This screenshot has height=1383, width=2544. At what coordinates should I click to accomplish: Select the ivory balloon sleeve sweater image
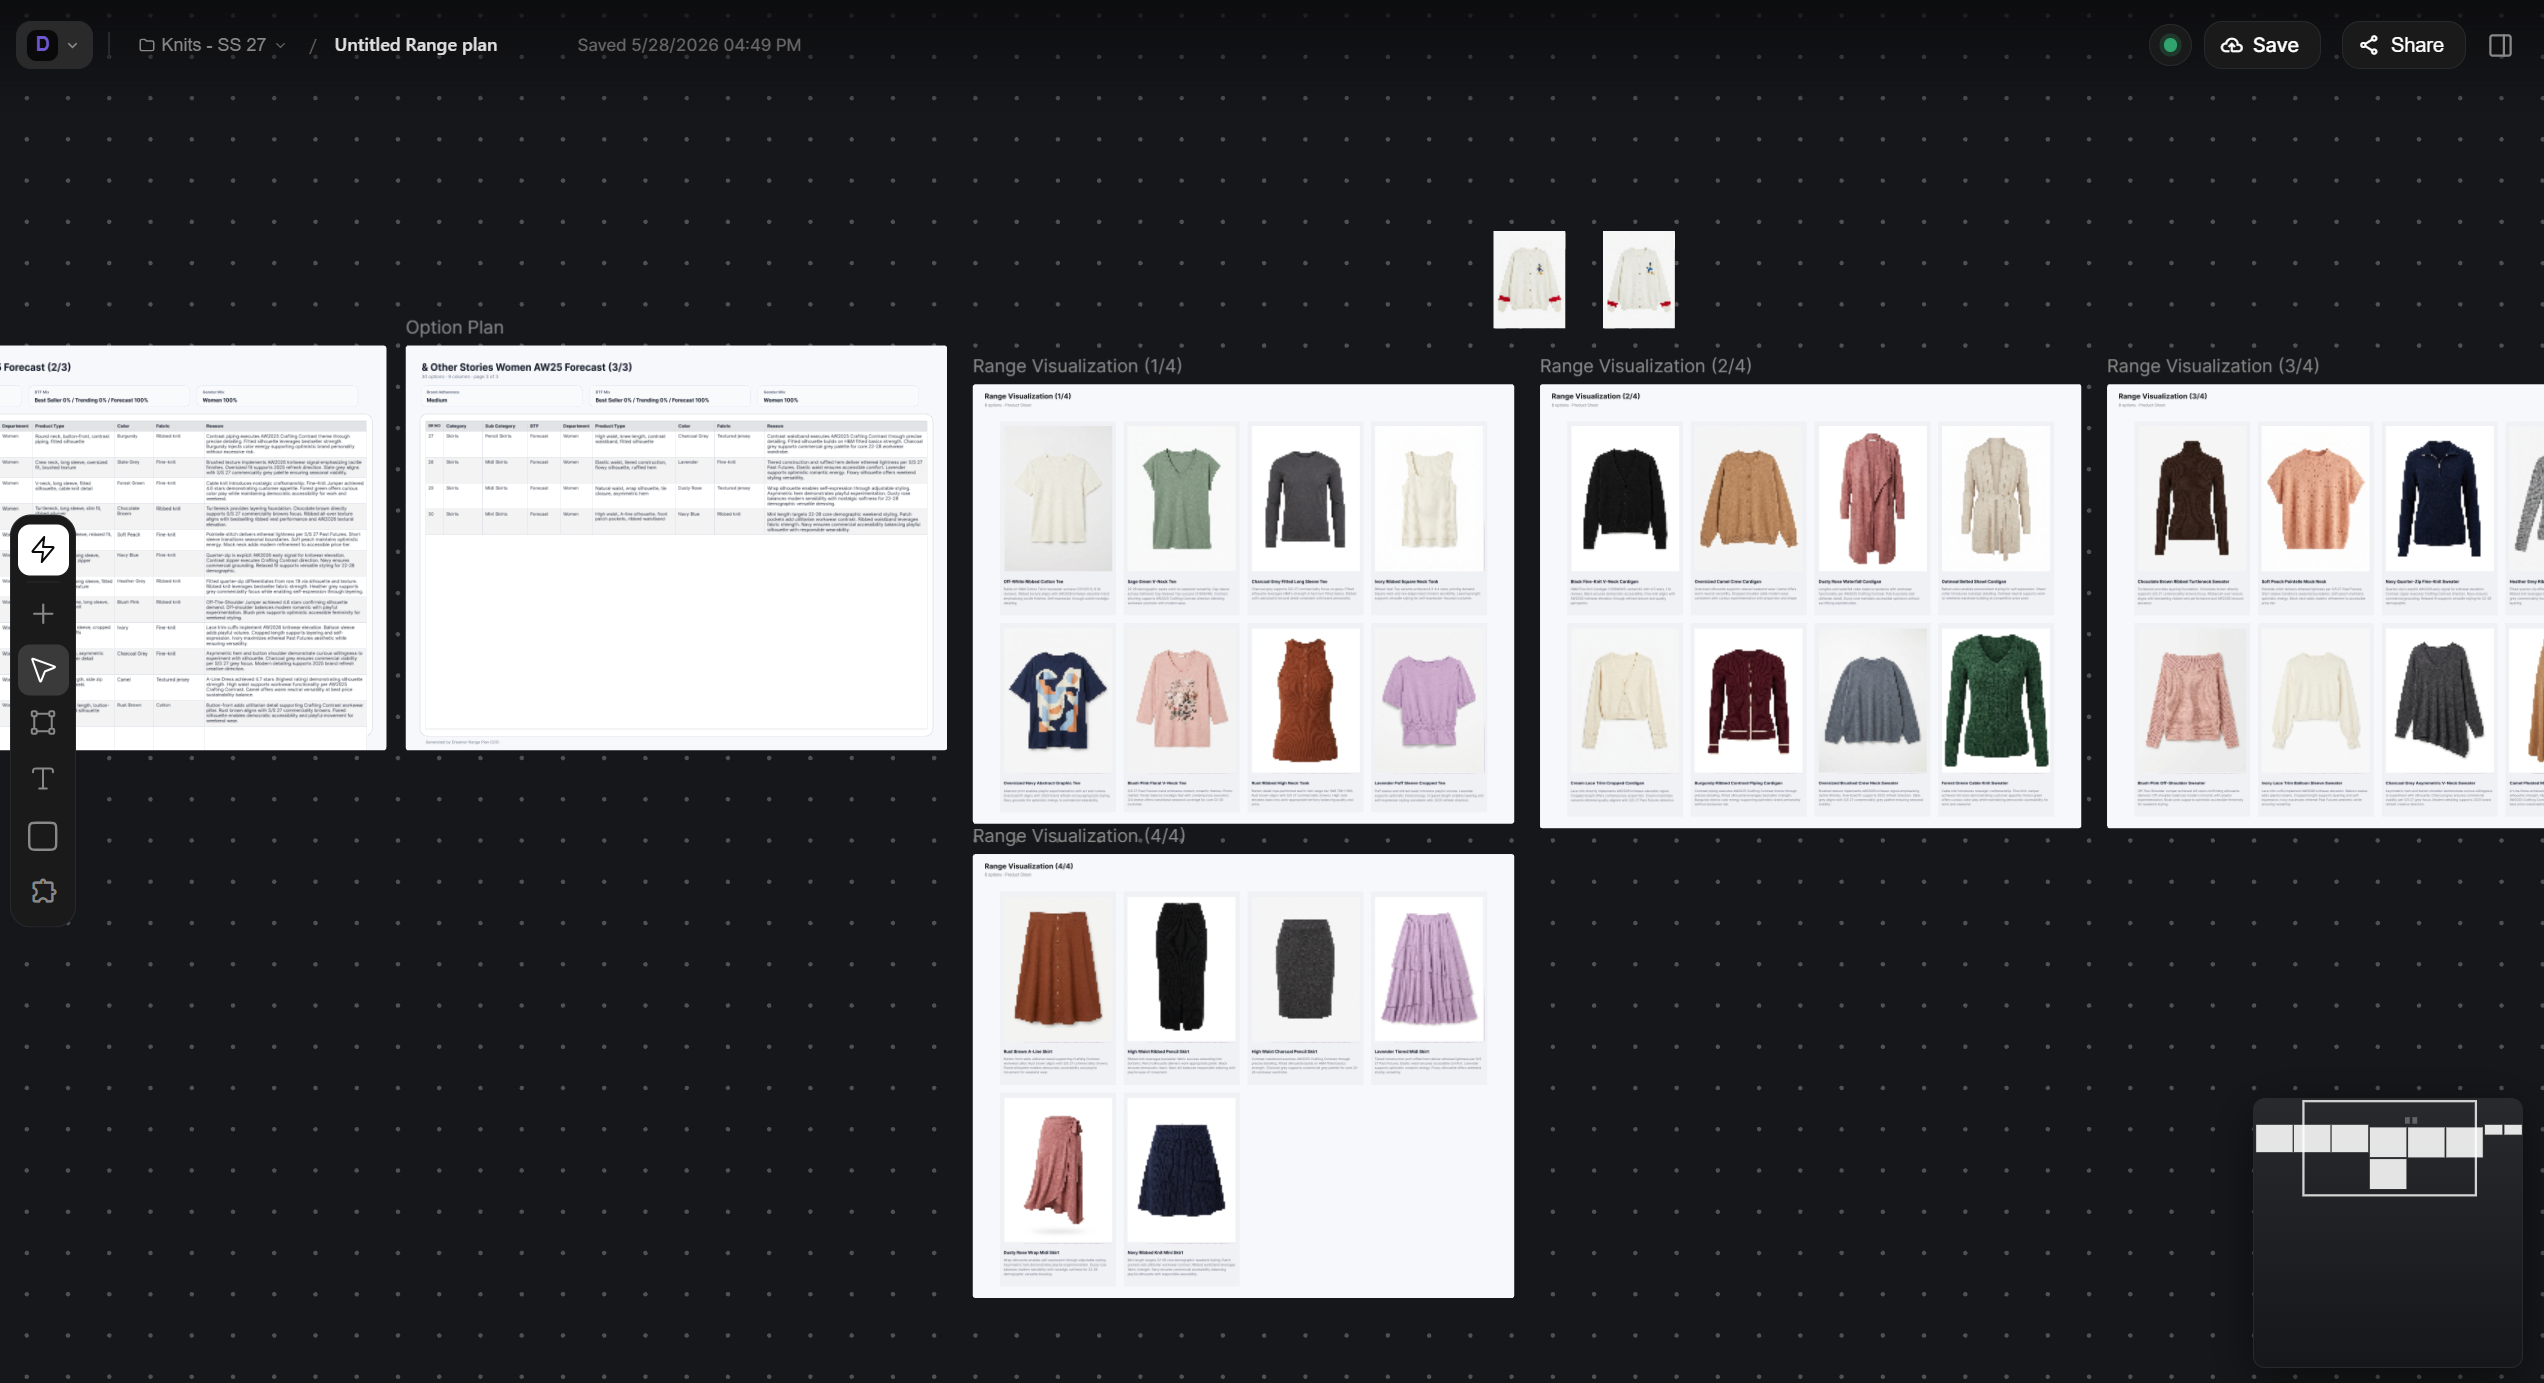(x=2315, y=700)
